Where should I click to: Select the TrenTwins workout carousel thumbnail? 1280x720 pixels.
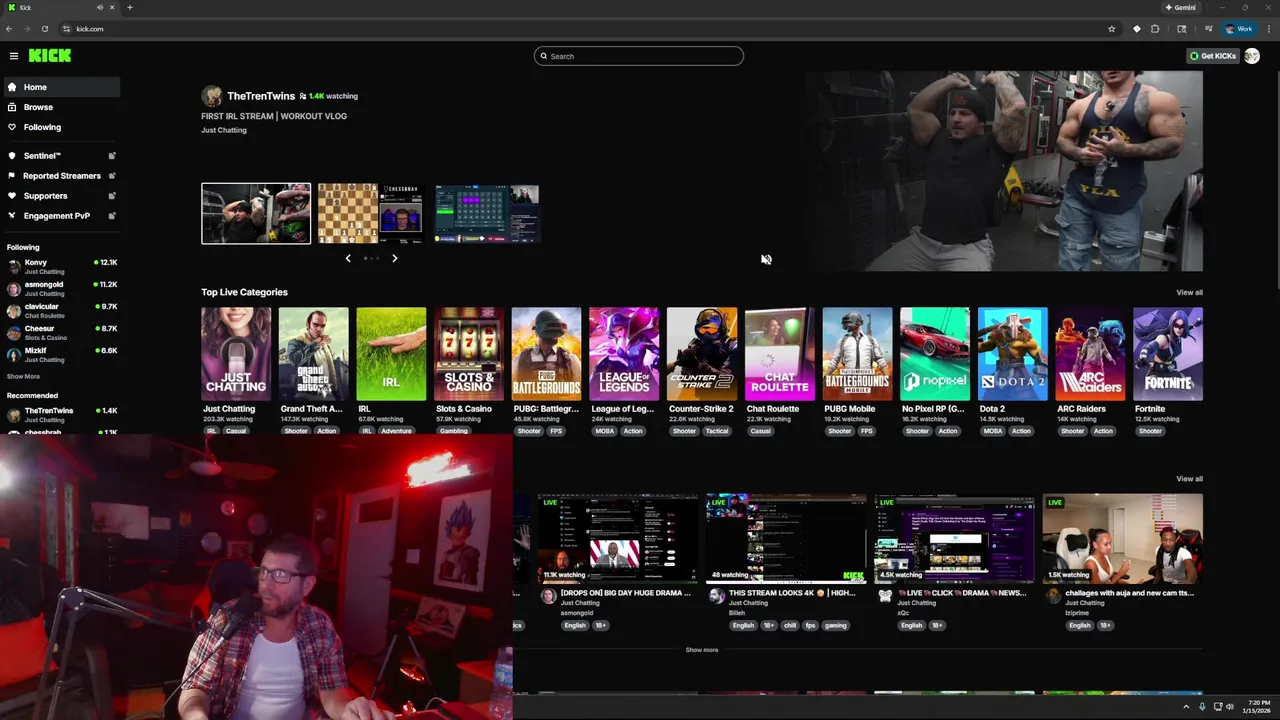pyautogui.click(x=256, y=213)
